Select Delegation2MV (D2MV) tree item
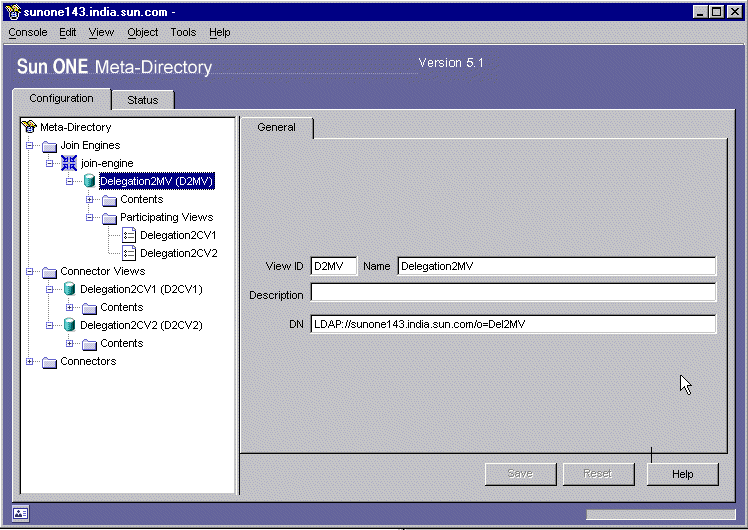This screenshot has width=748, height=530. (156, 181)
